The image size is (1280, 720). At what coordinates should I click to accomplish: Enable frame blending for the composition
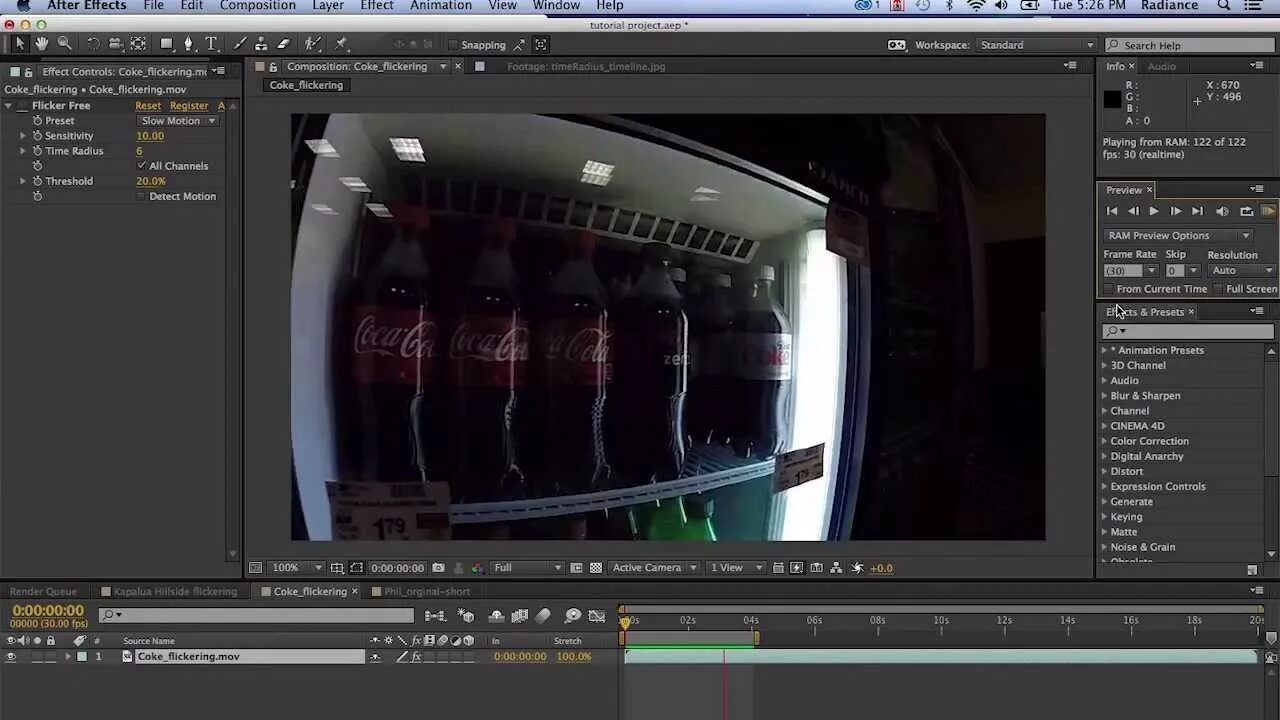pos(520,616)
